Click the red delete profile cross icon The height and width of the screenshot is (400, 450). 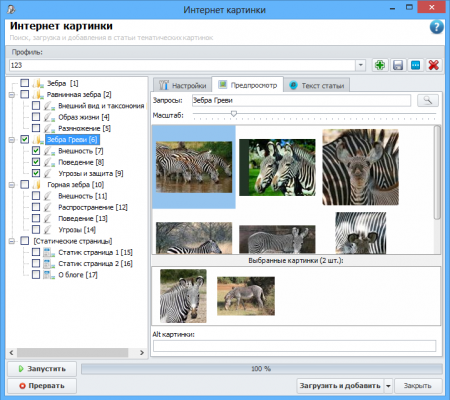click(433, 65)
